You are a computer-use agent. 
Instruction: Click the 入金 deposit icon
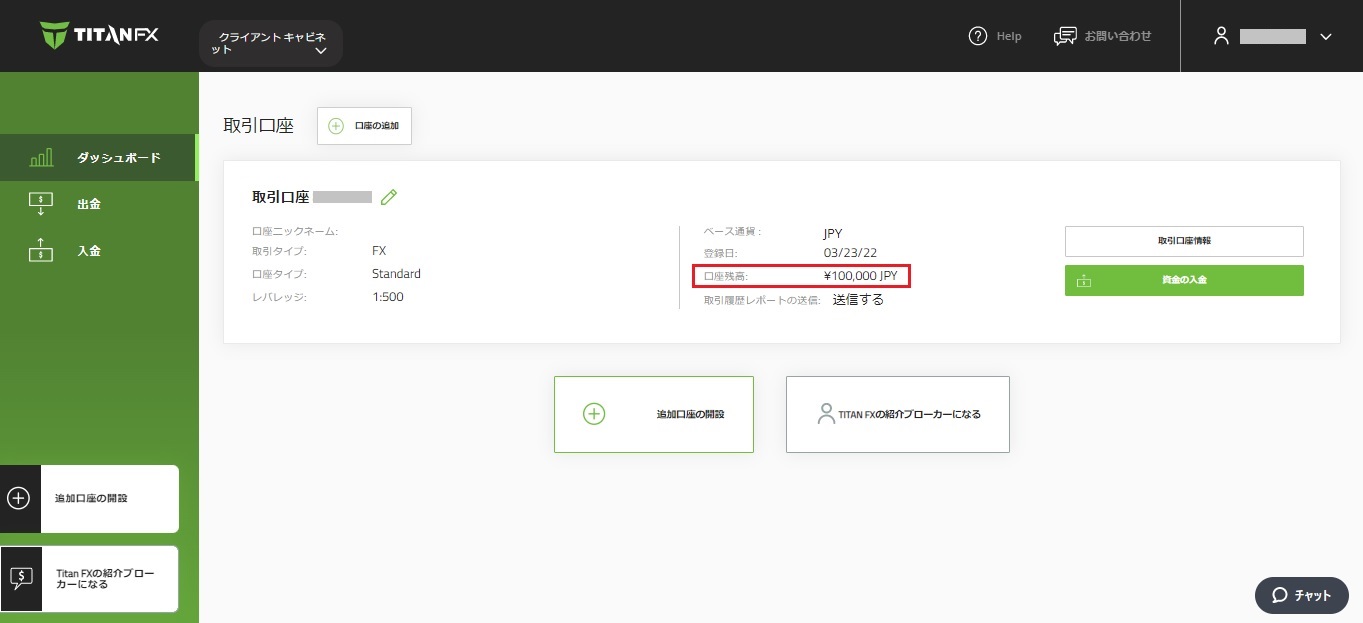click(x=41, y=250)
